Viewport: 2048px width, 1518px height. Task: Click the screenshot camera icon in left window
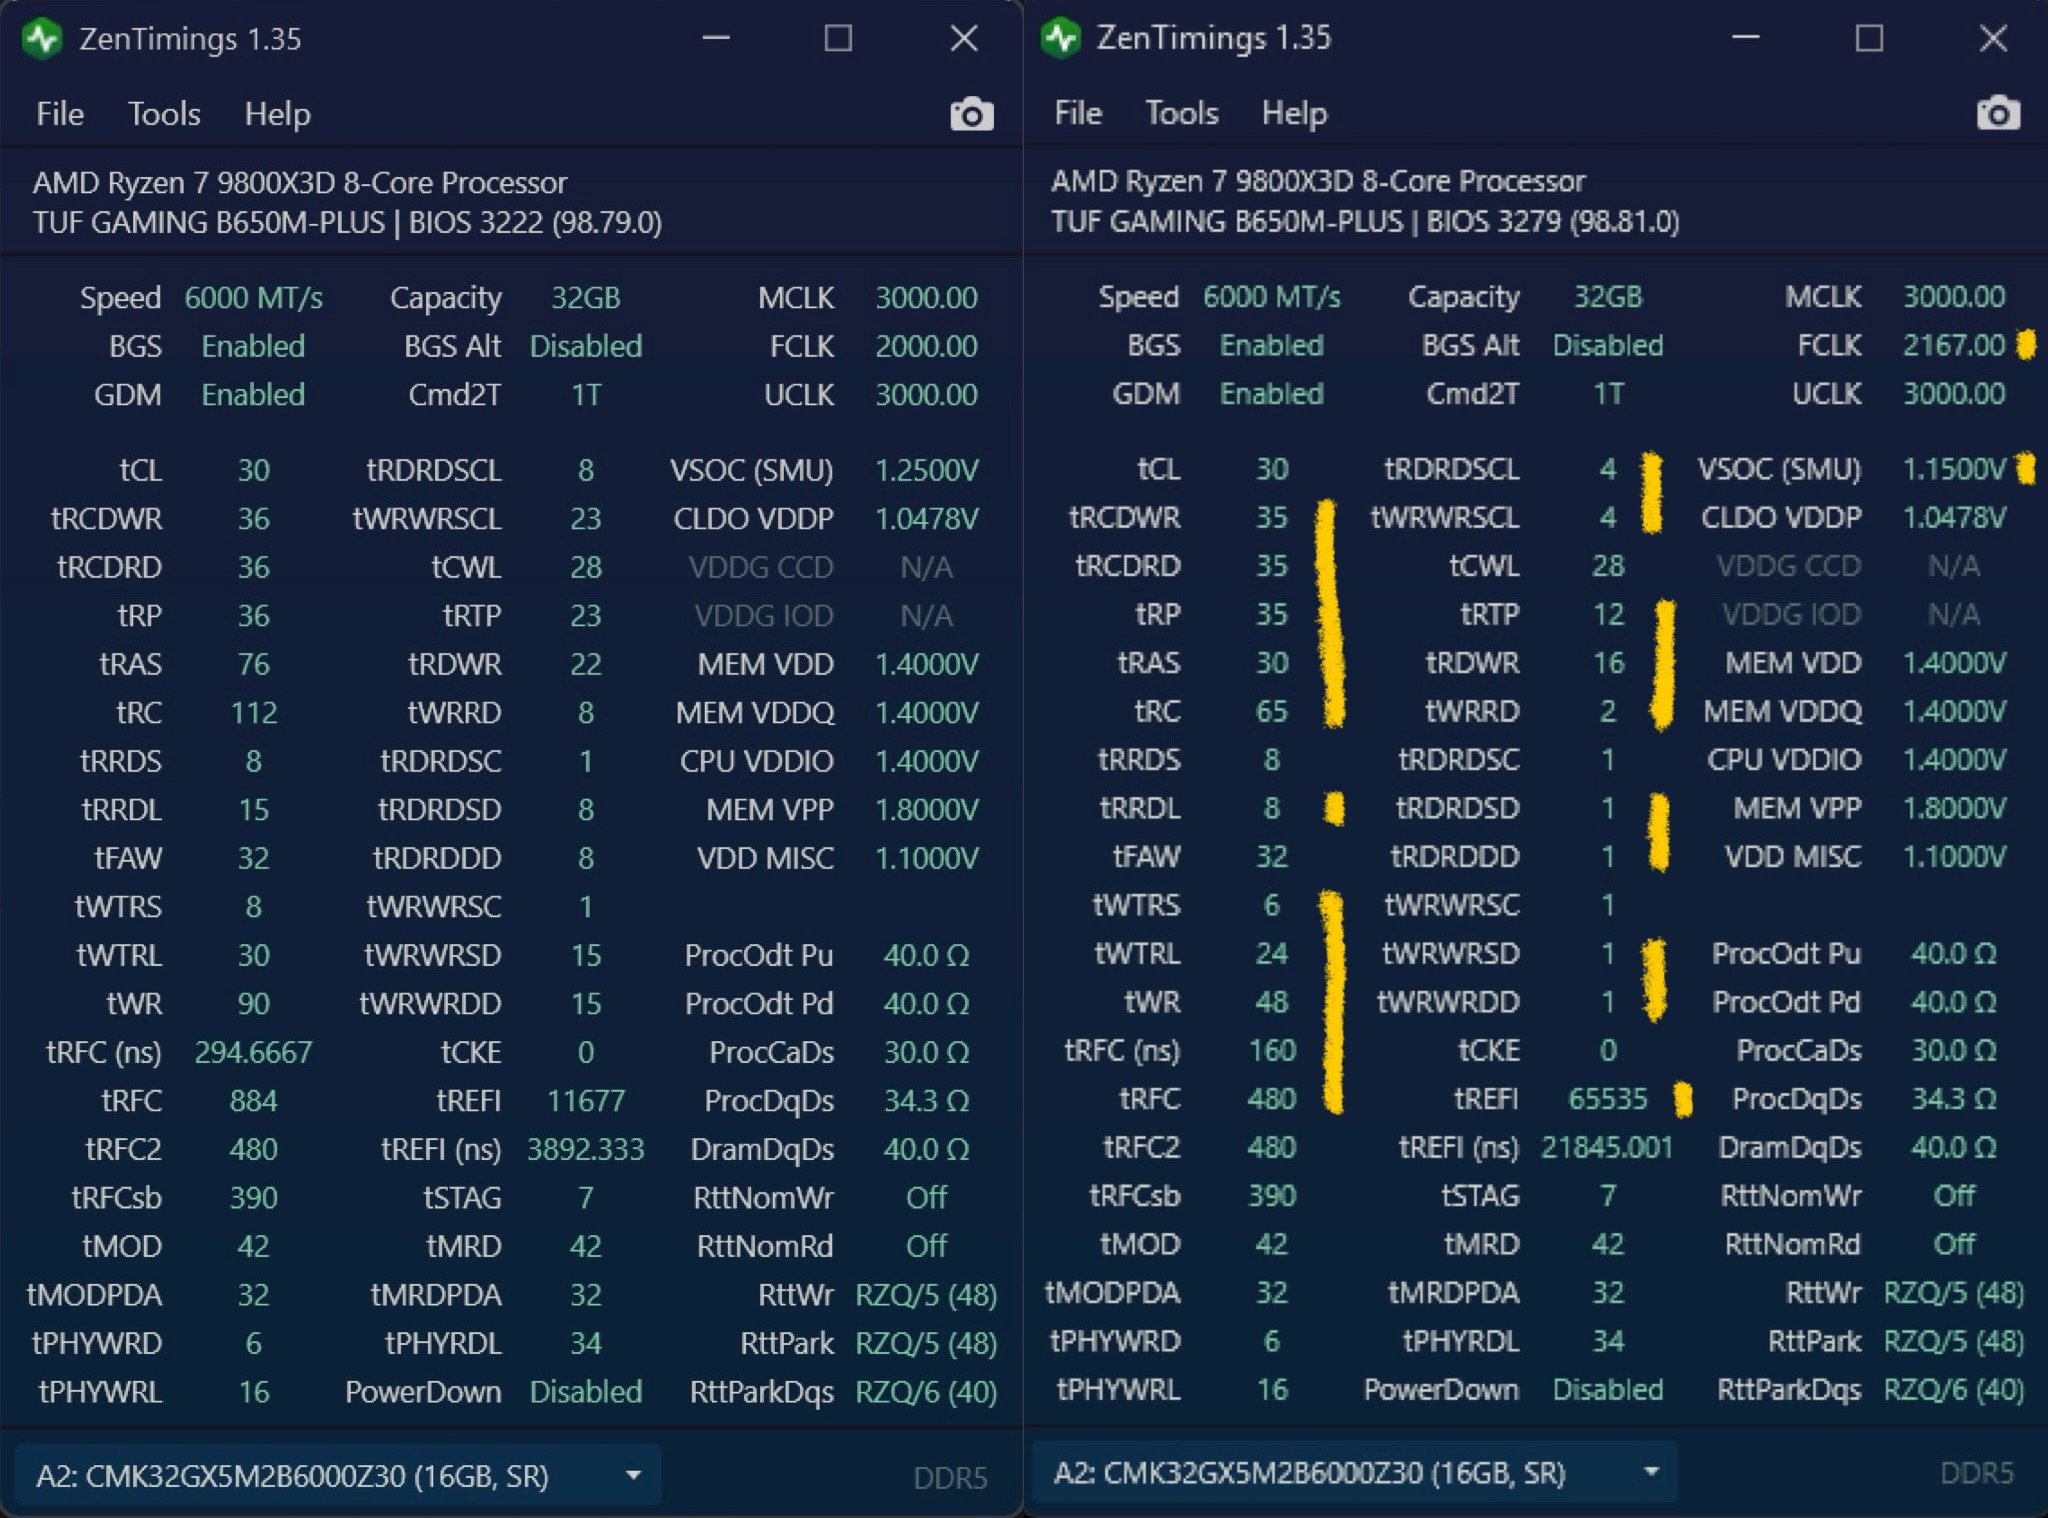click(971, 114)
